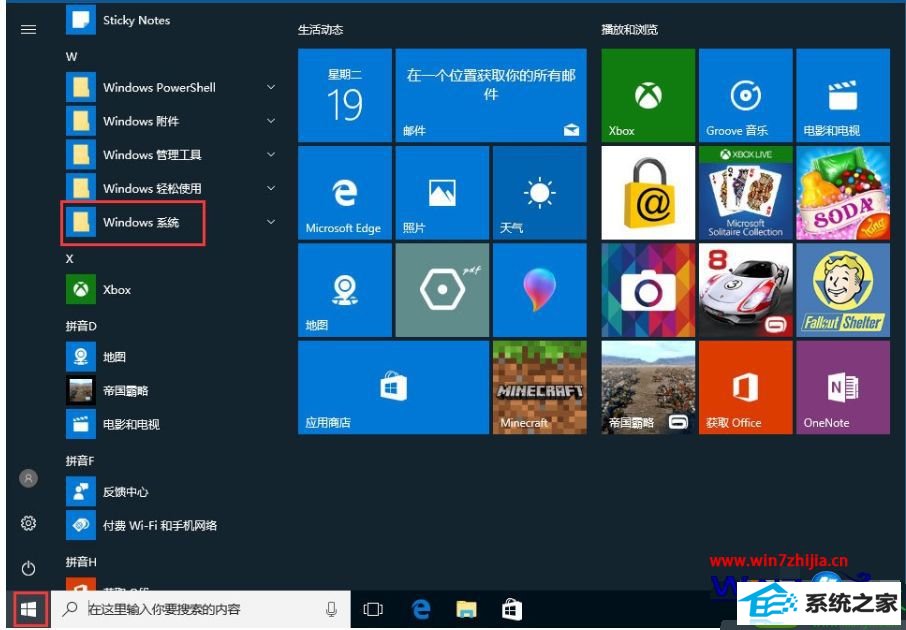
Task: Open Task View on taskbar
Action: click(373, 609)
